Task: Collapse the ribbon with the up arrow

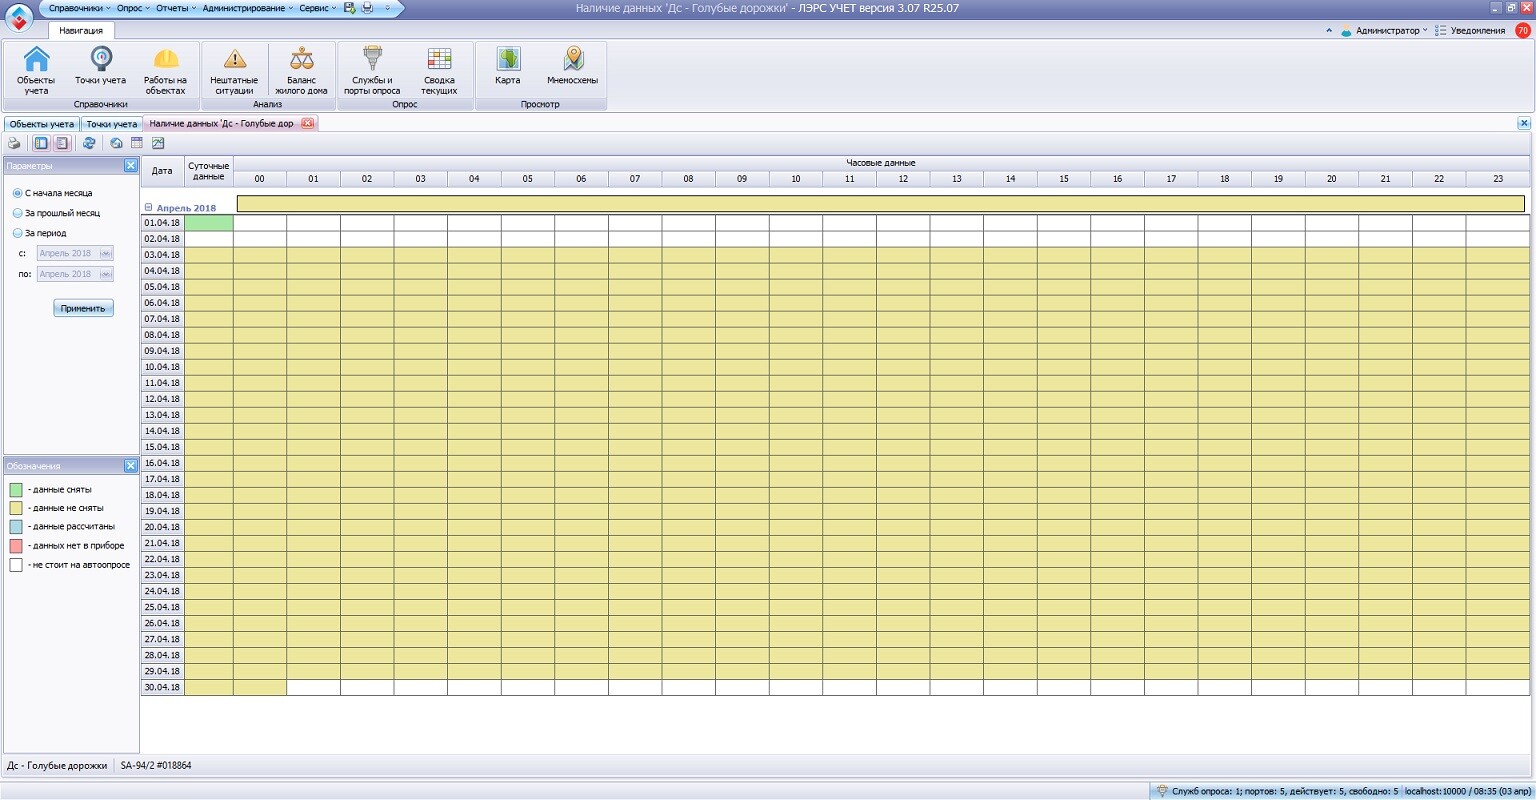Action: click(x=1329, y=31)
